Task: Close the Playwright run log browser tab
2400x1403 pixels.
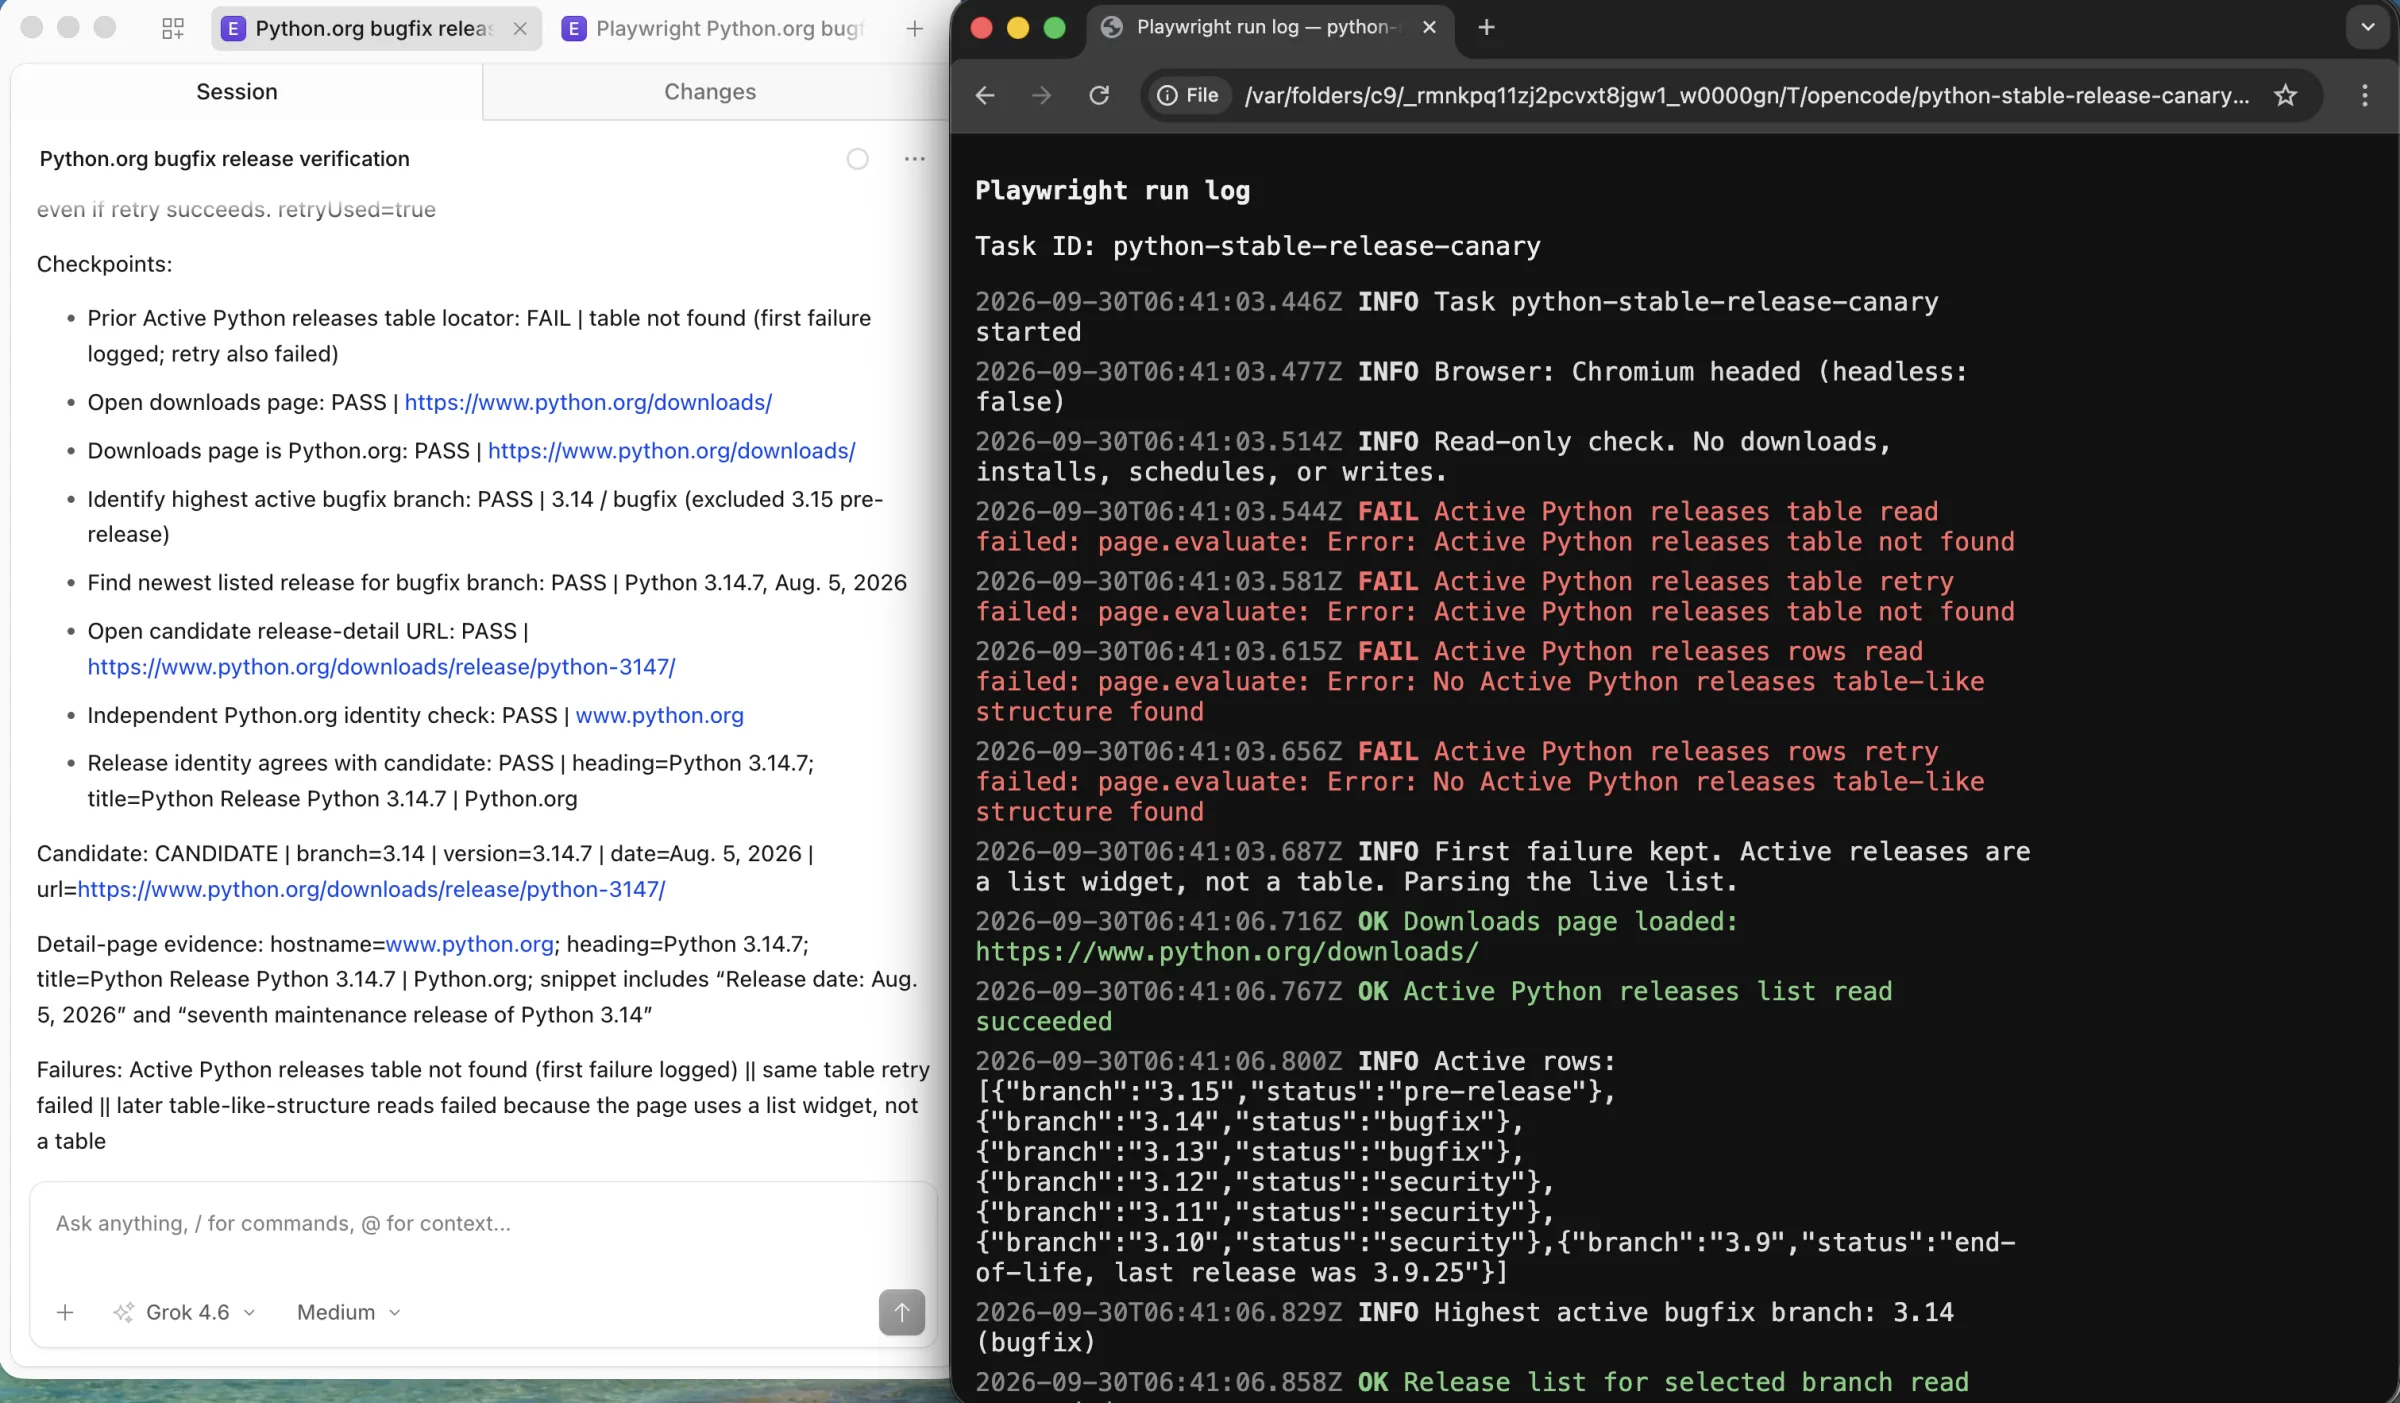Action: [x=1429, y=27]
